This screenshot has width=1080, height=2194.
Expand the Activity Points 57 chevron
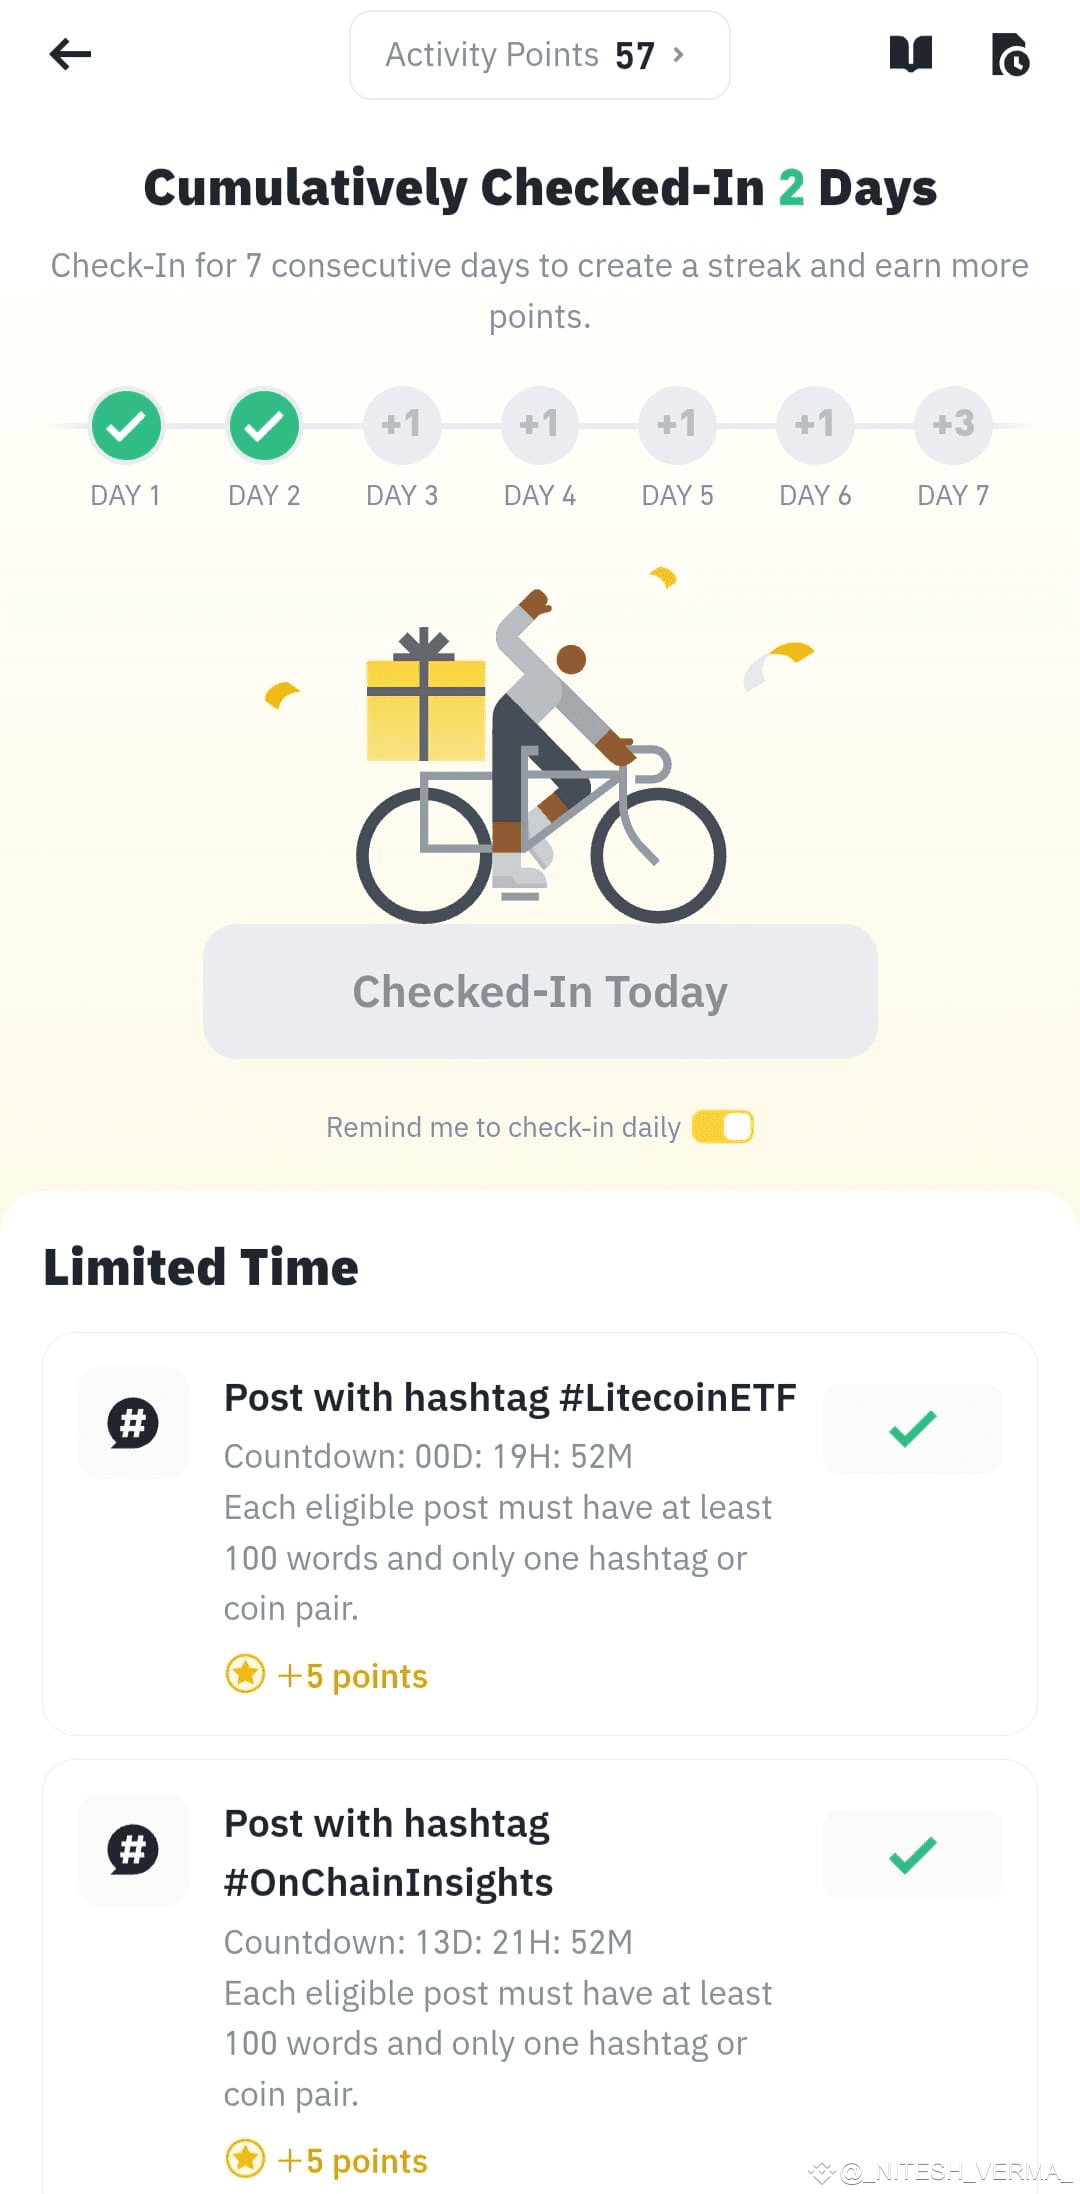(679, 55)
